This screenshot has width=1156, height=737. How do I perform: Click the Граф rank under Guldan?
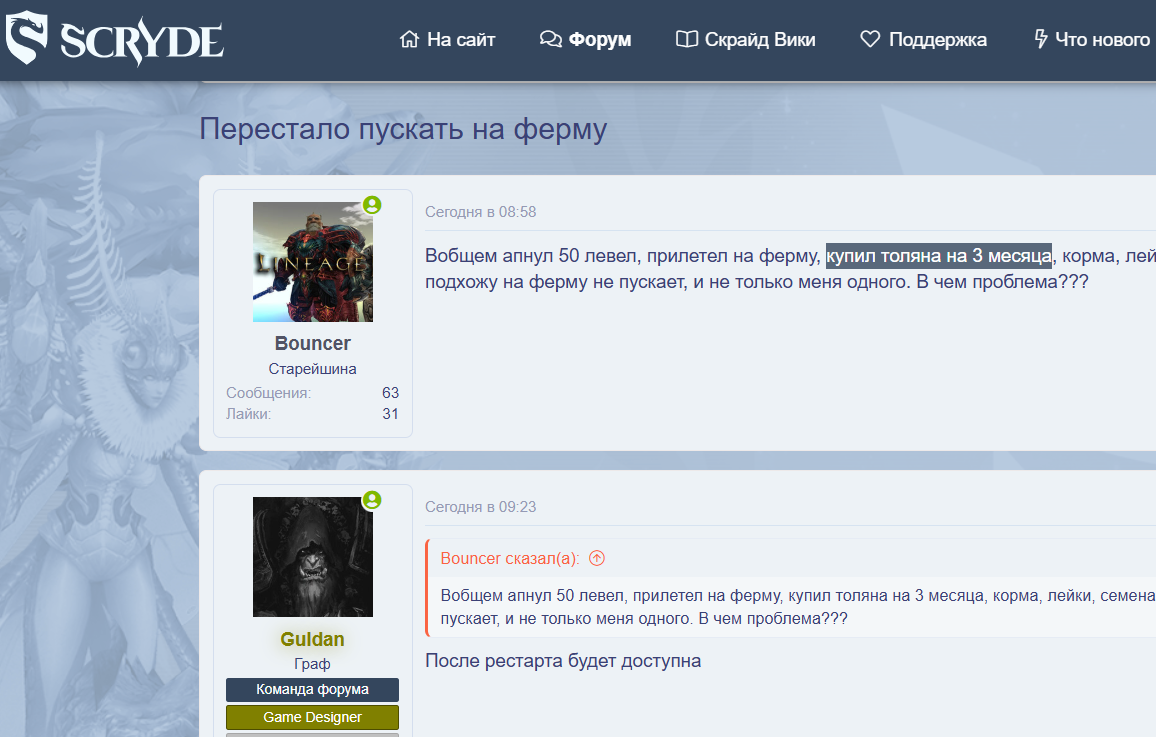point(313,664)
